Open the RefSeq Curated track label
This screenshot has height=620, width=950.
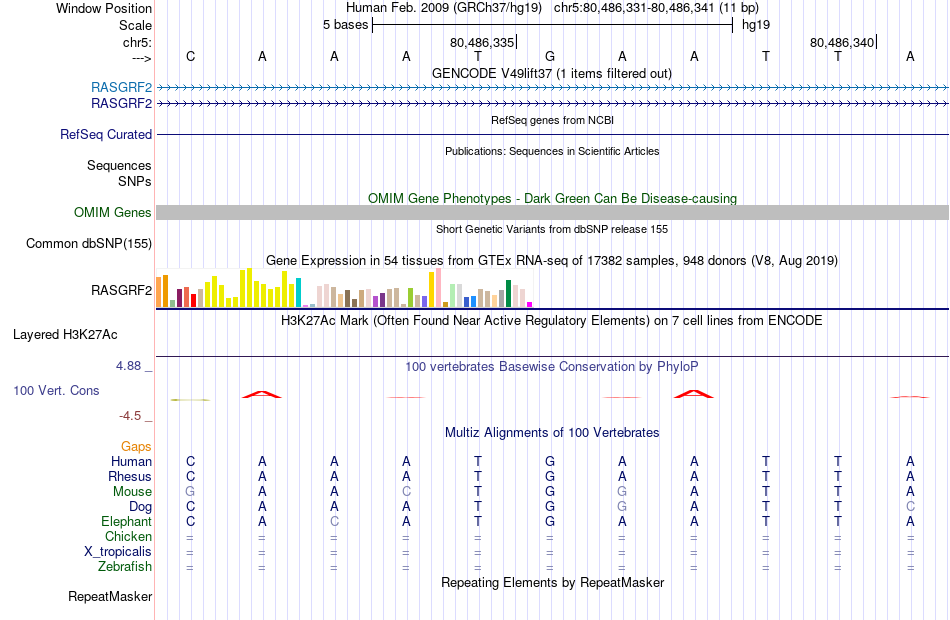coord(106,135)
